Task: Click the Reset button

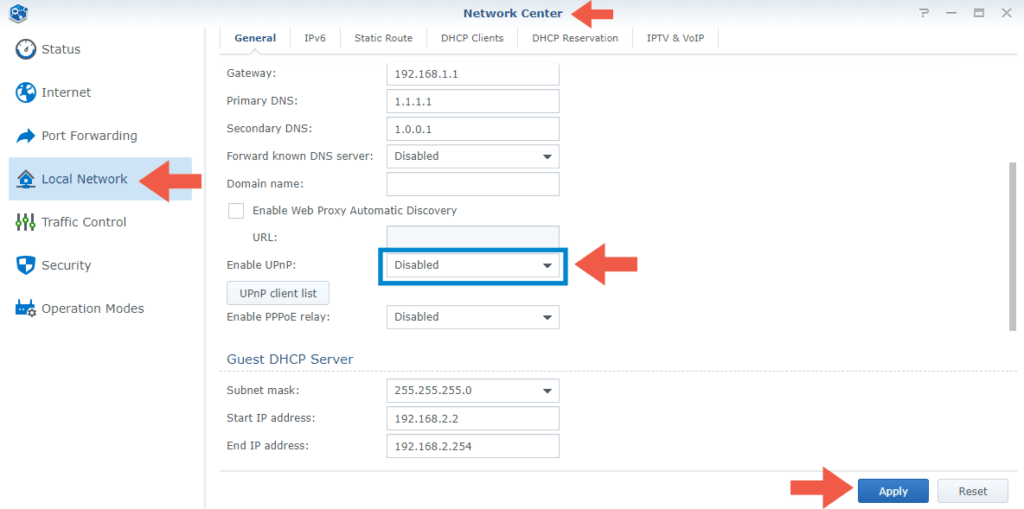Action: coord(973,491)
